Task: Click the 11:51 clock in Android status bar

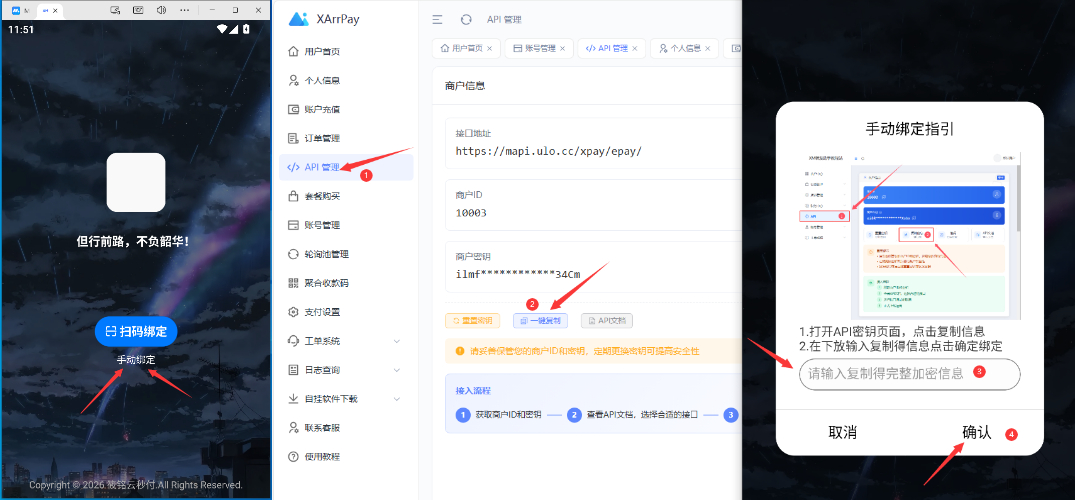Action: coord(21,29)
